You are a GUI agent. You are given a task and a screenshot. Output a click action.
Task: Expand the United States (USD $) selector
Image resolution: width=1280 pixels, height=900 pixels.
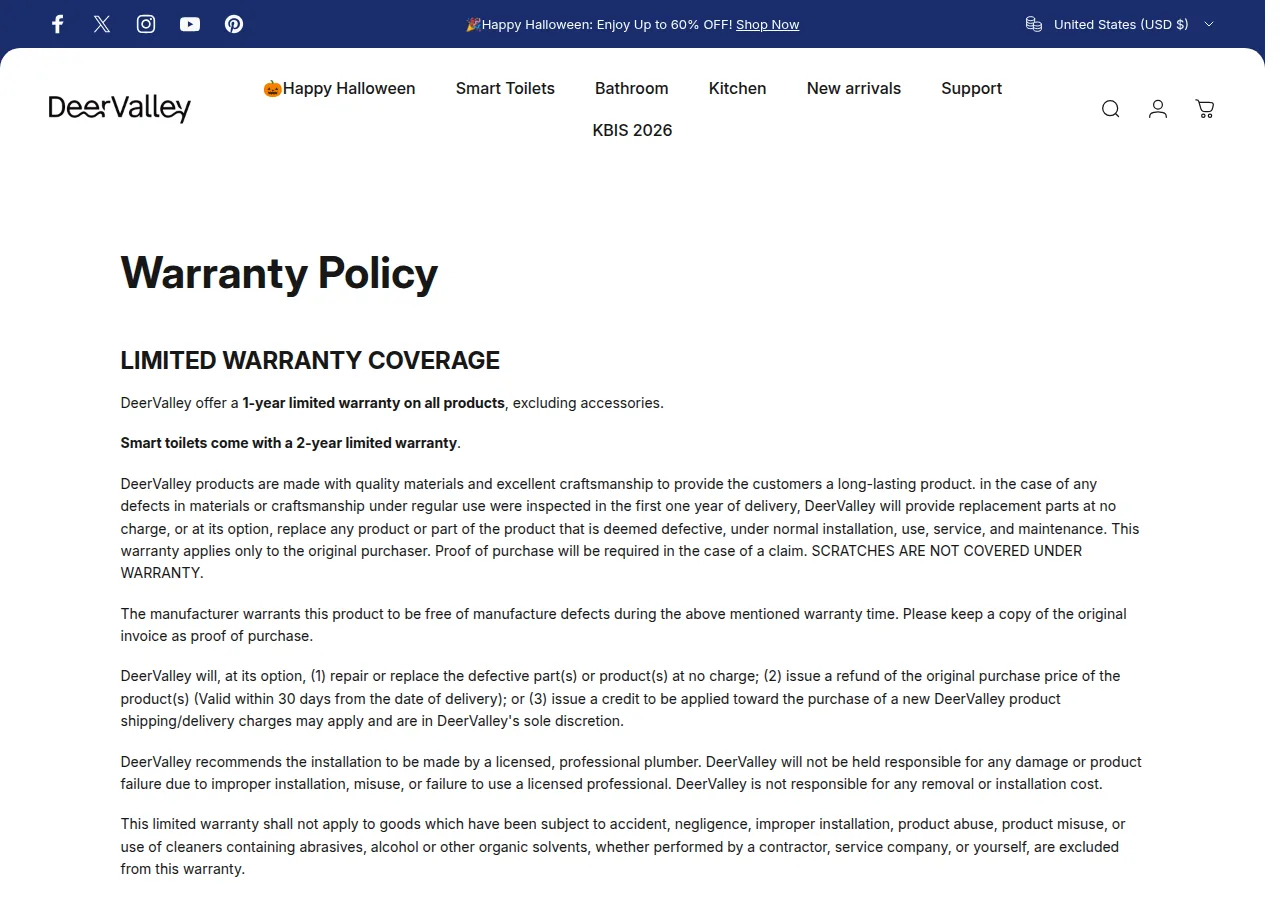click(x=1120, y=24)
